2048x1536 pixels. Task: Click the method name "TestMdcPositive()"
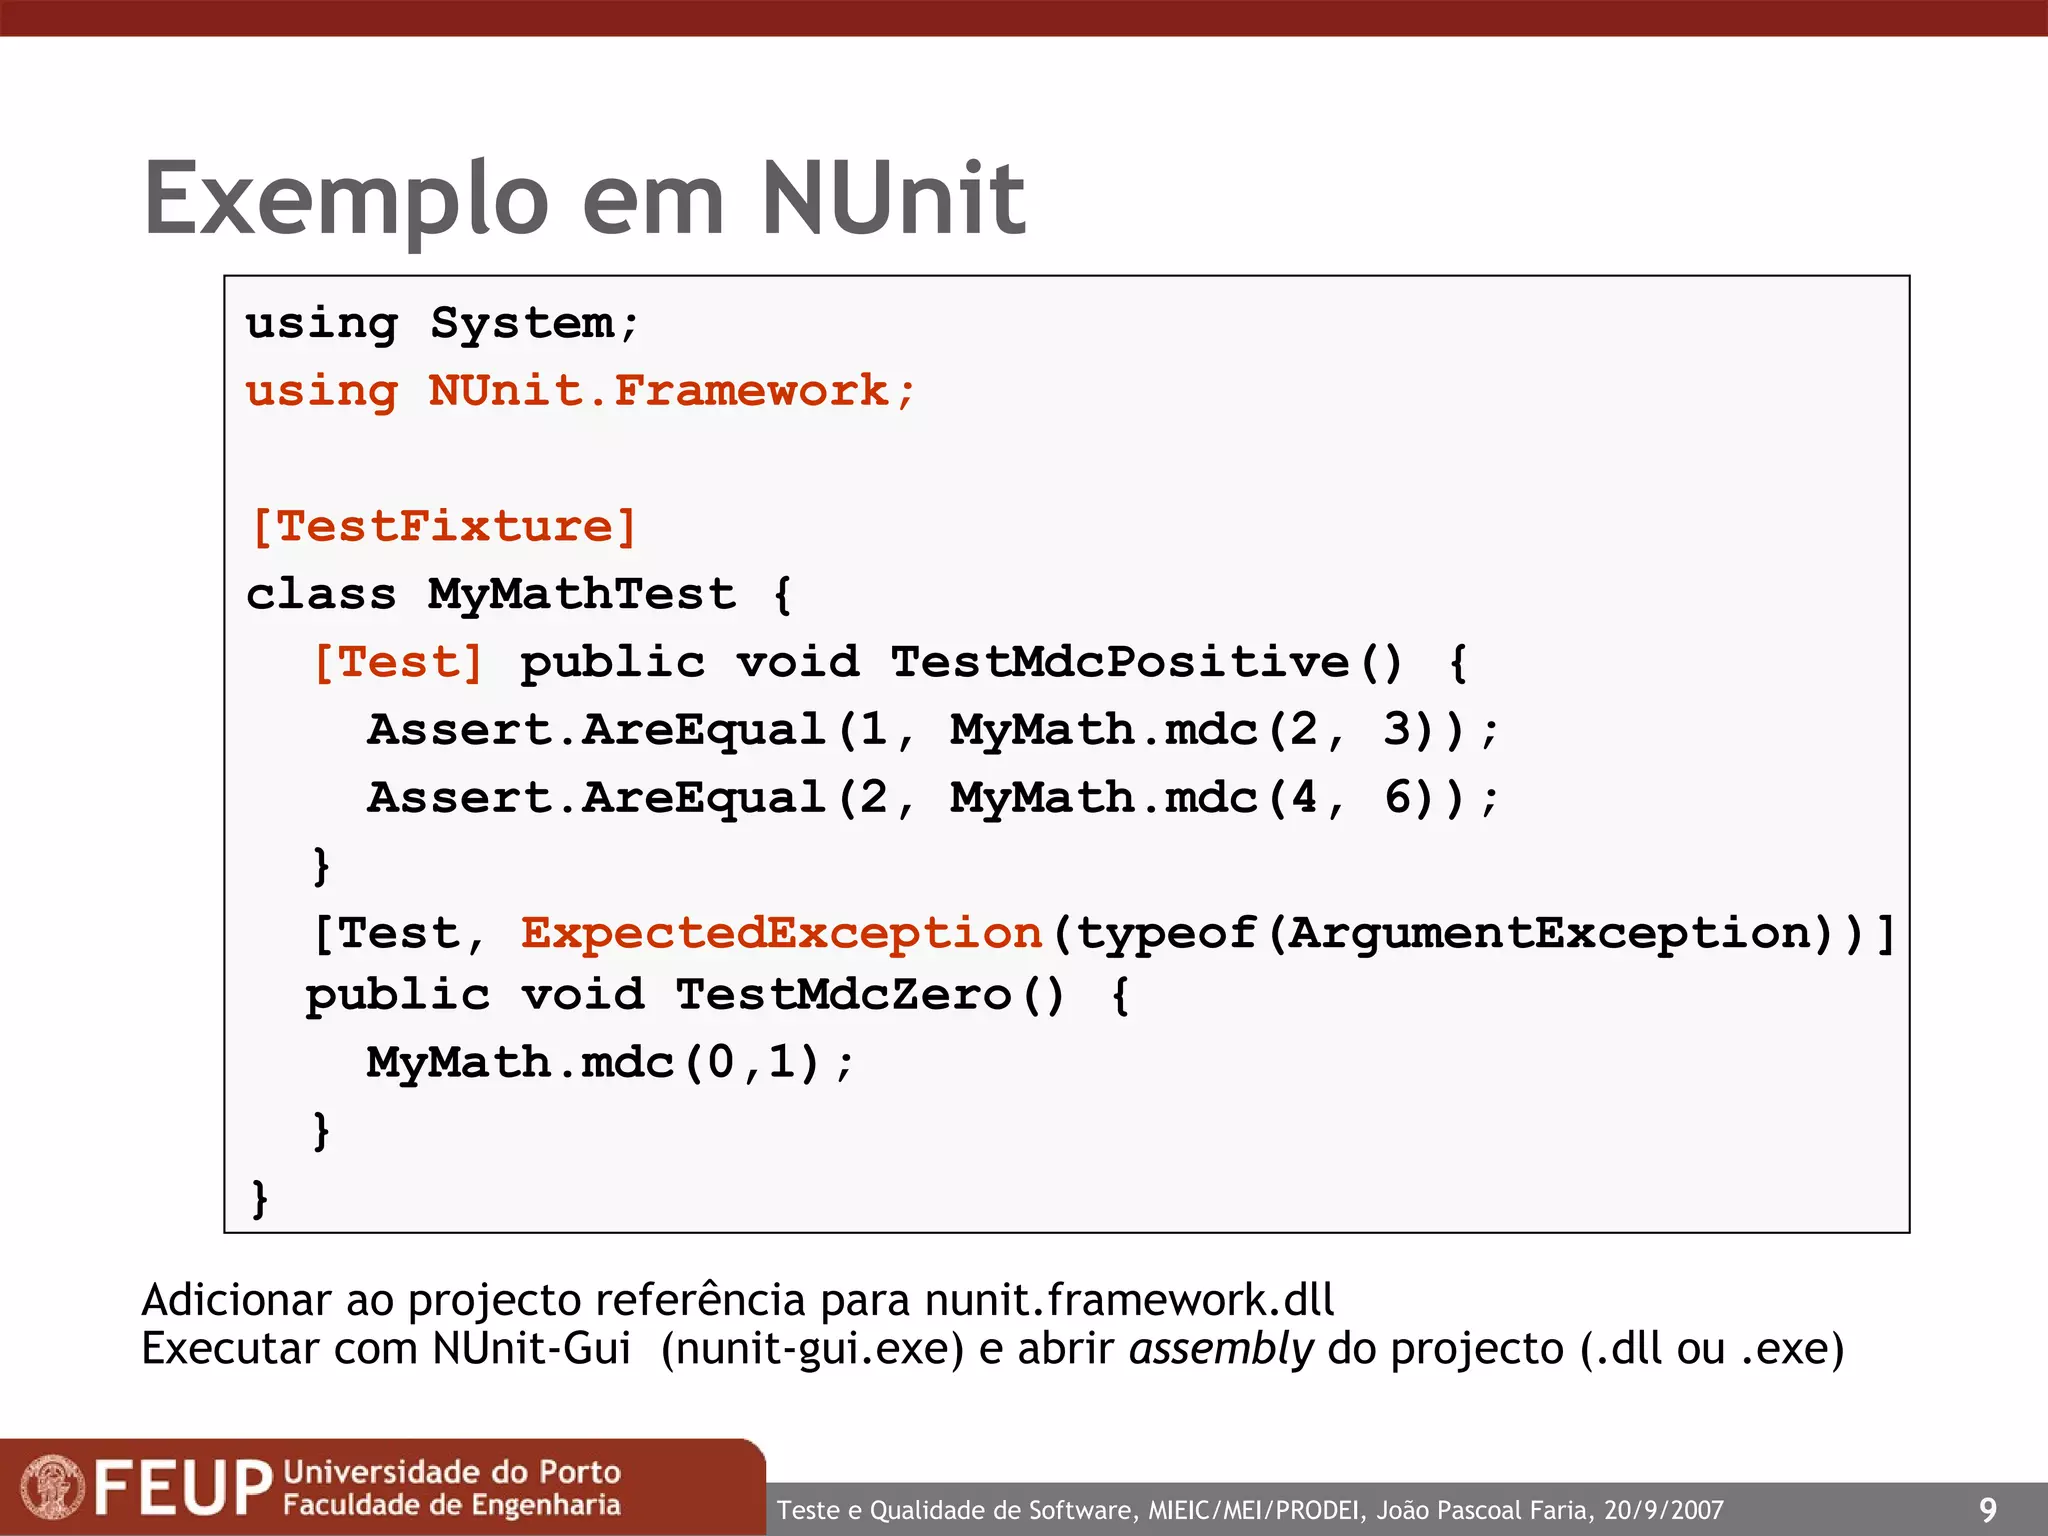[1147, 662]
